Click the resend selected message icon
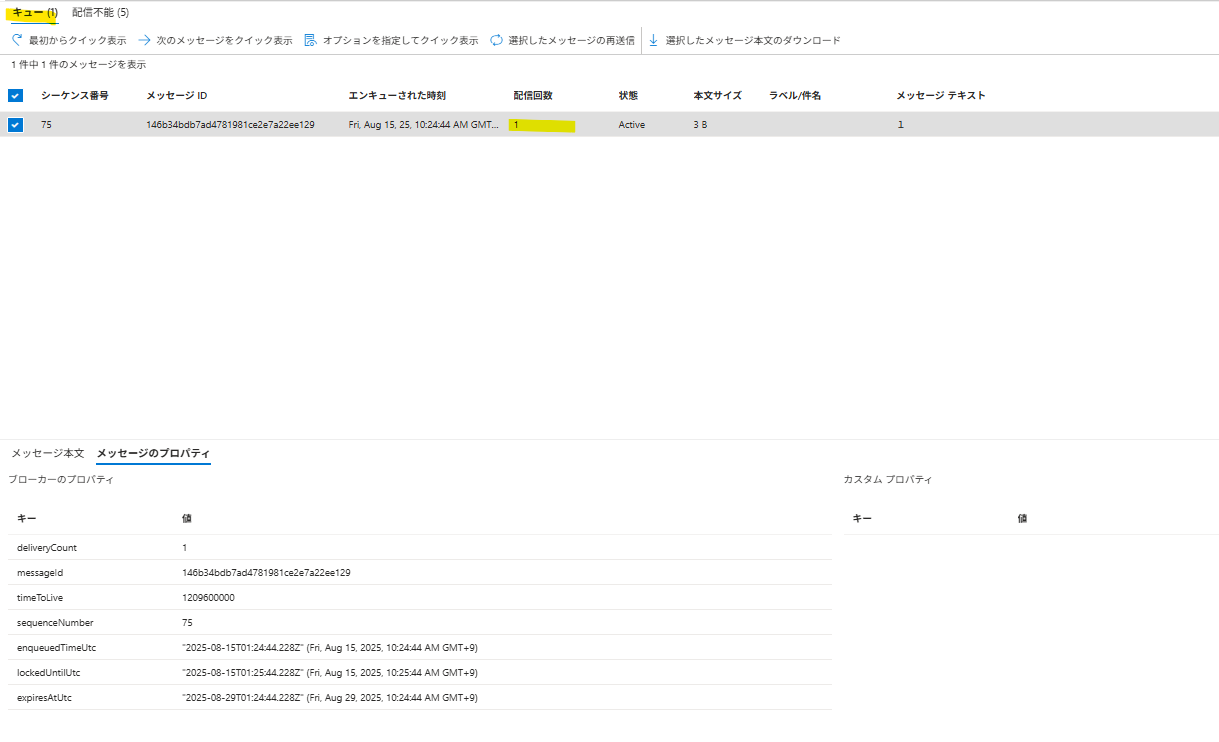The width and height of the screenshot is (1219, 742). [497, 40]
